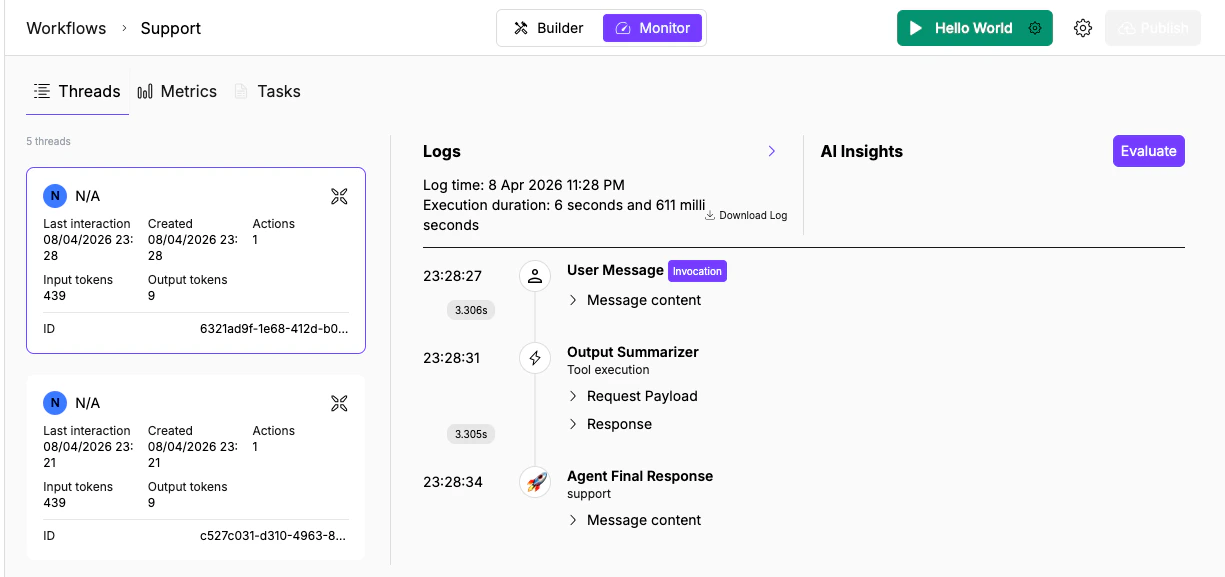The height and width of the screenshot is (577, 1225).
Task: Click the gear icon inside the Hello World button
Action: pyautogui.click(x=1035, y=28)
